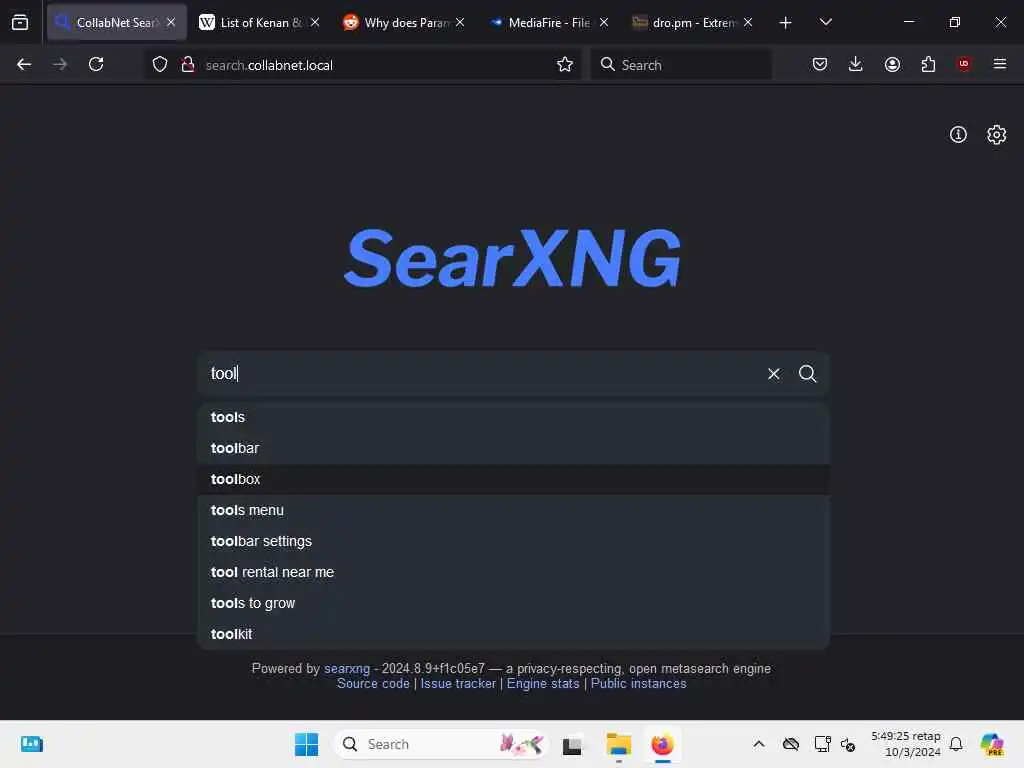This screenshot has width=1024, height=768.
Task: Choose the 'toolbar' suggestion
Action: click(x=513, y=448)
